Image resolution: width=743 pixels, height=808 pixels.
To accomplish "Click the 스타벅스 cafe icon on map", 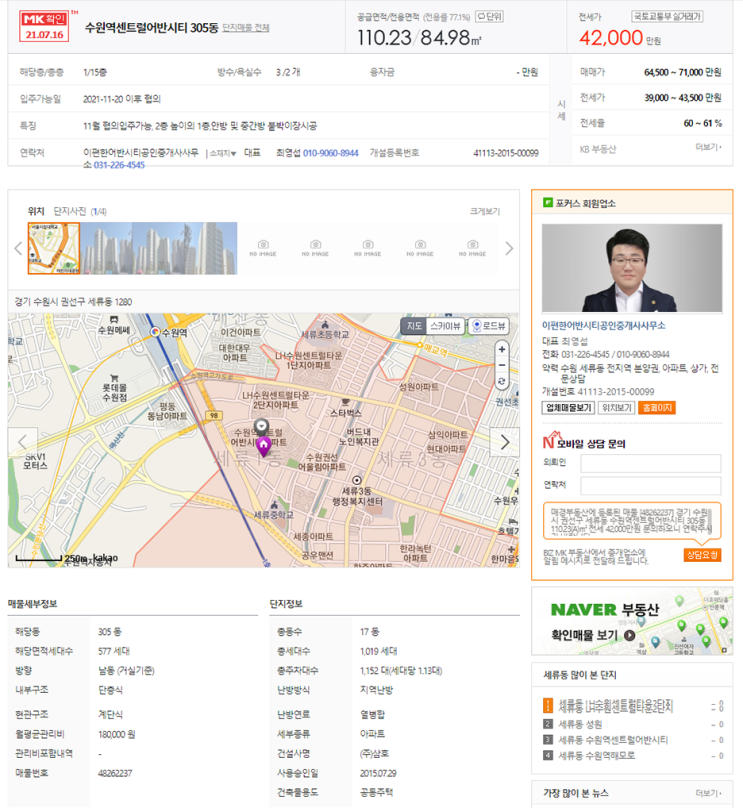I will (x=346, y=402).
